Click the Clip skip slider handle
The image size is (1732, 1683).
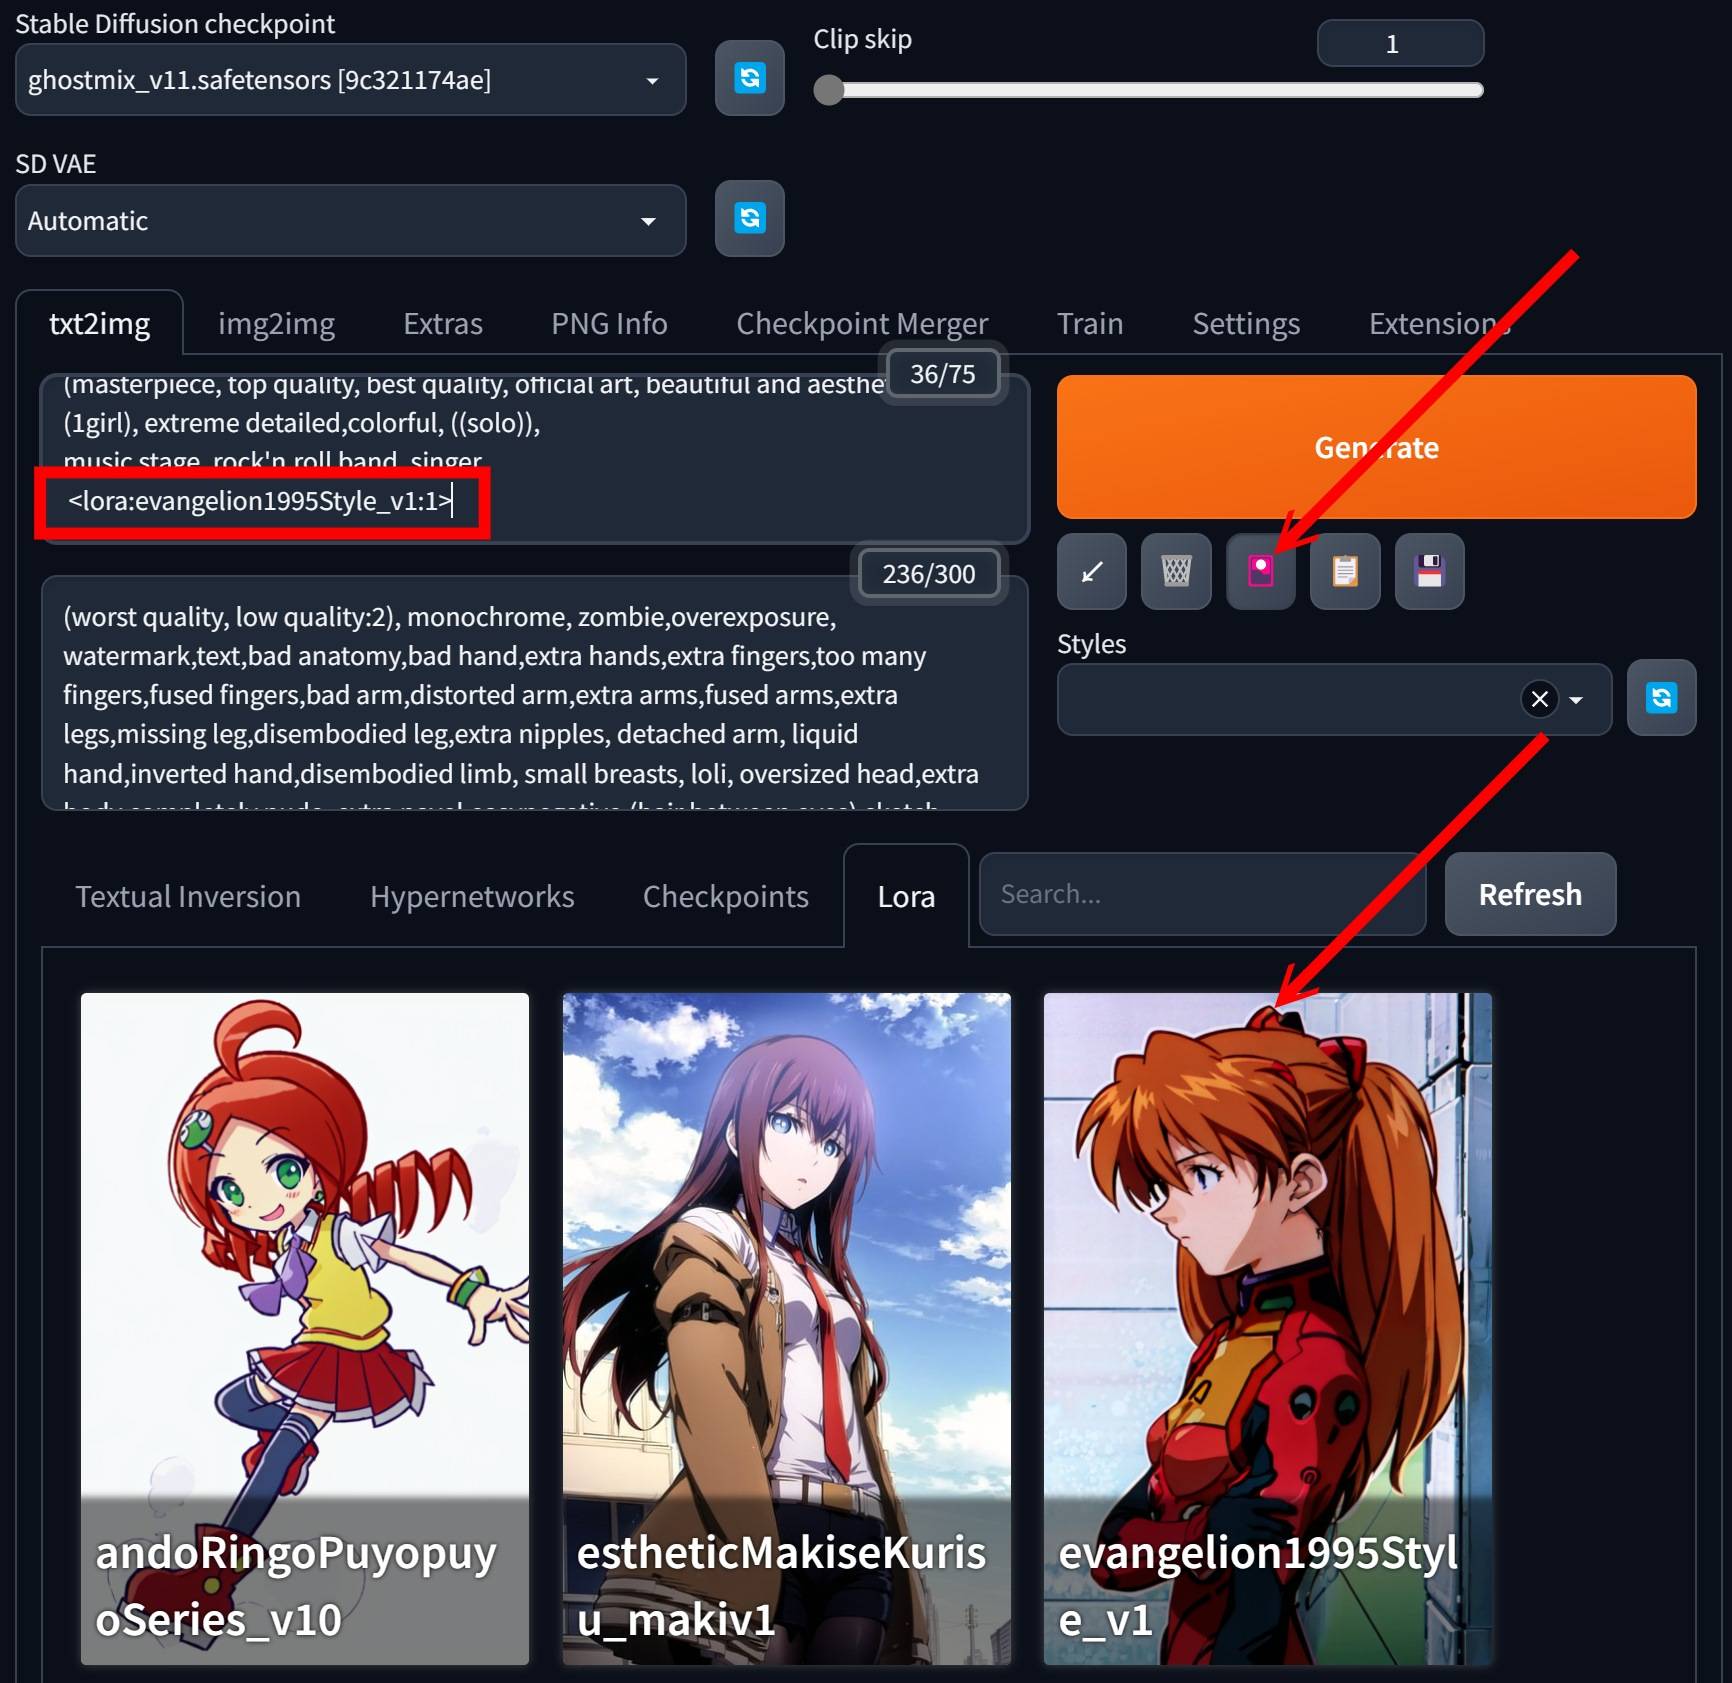click(829, 90)
